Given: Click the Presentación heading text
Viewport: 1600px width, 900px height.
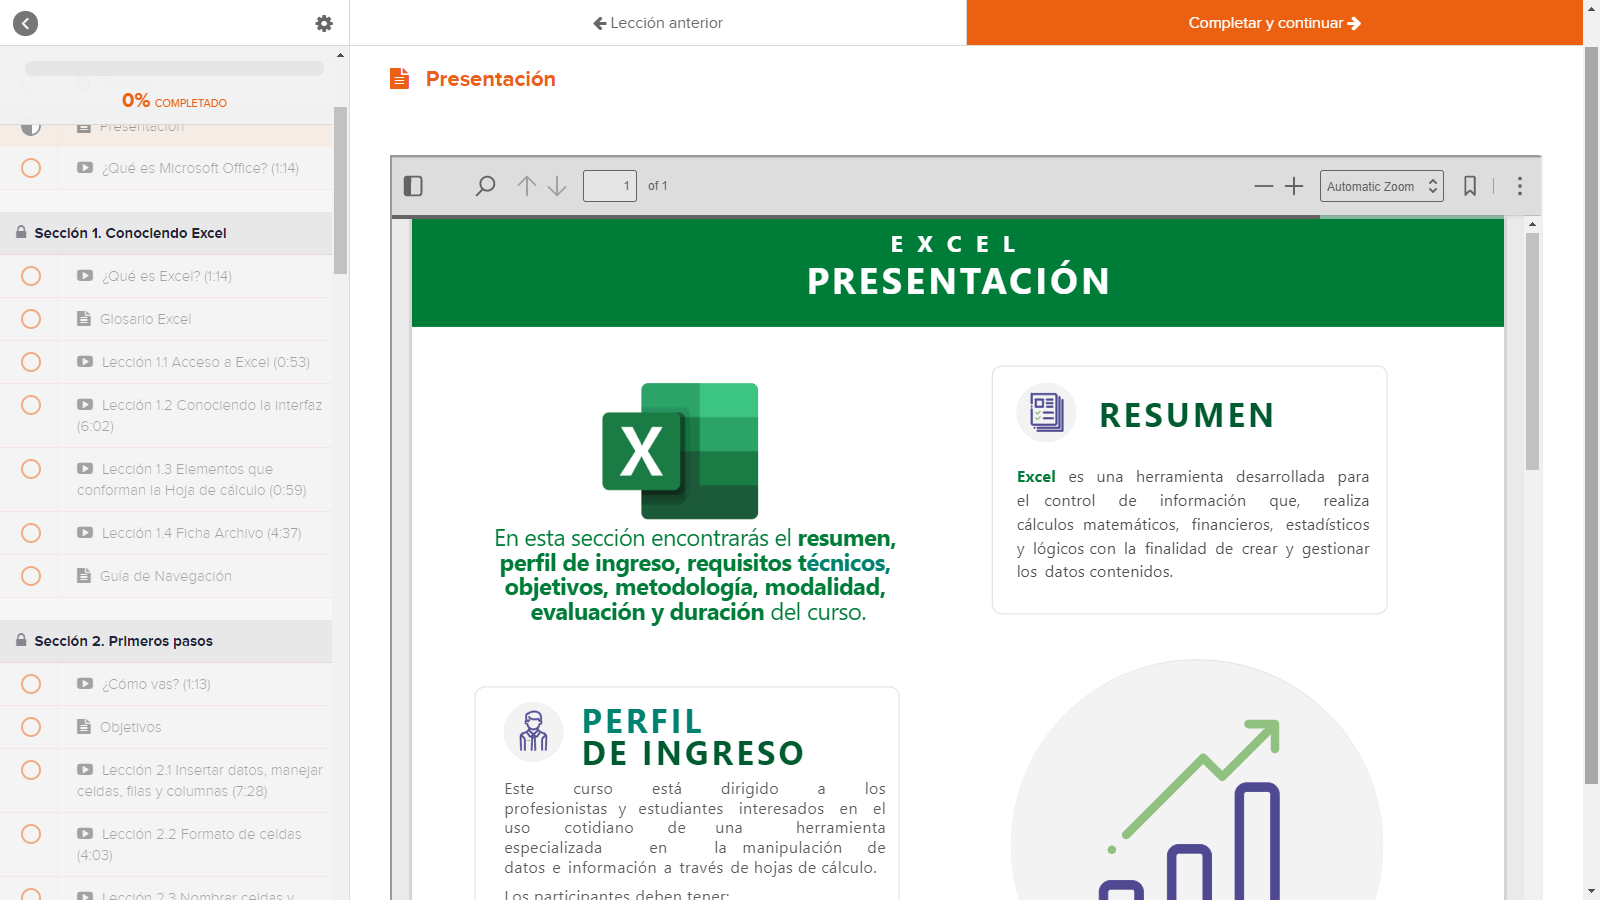Looking at the screenshot, I should (490, 79).
